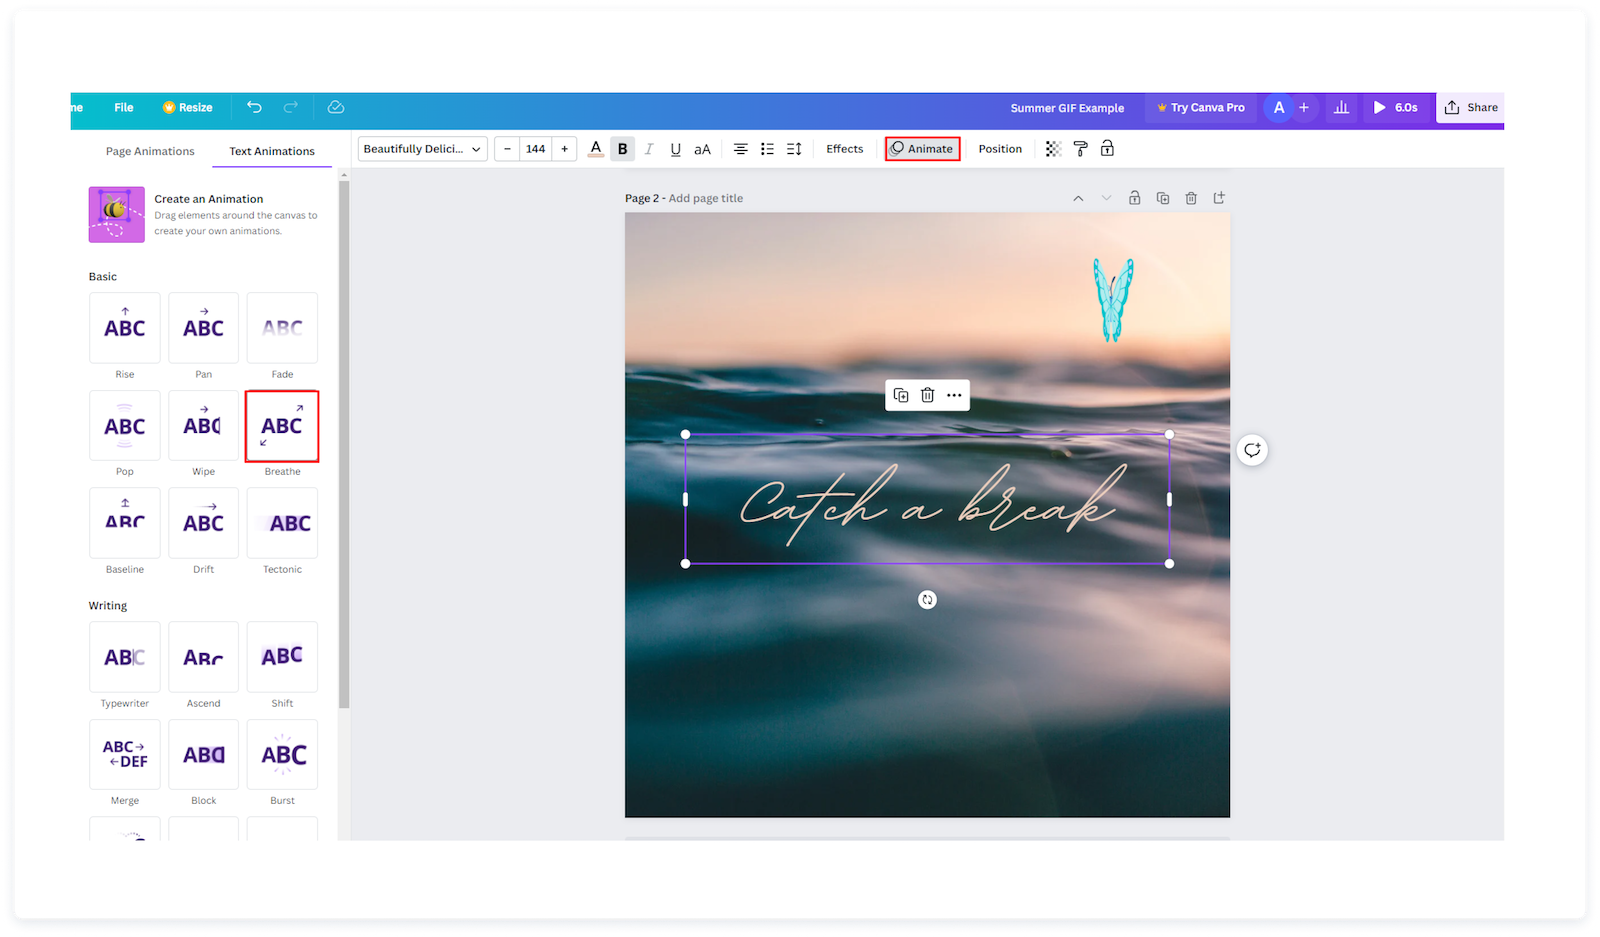Open the File menu
1600x937 pixels.
pos(123,107)
